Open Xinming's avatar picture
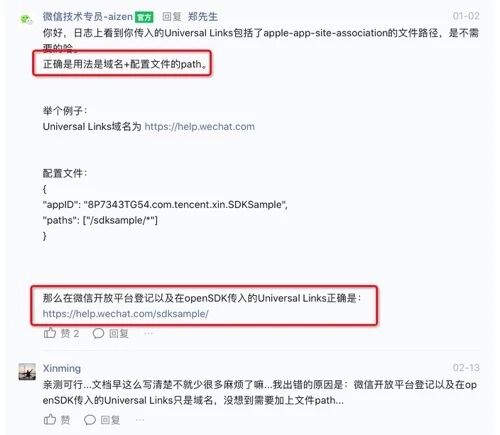The width and height of the screenshot is (500, 435). [x=27, y=372]
